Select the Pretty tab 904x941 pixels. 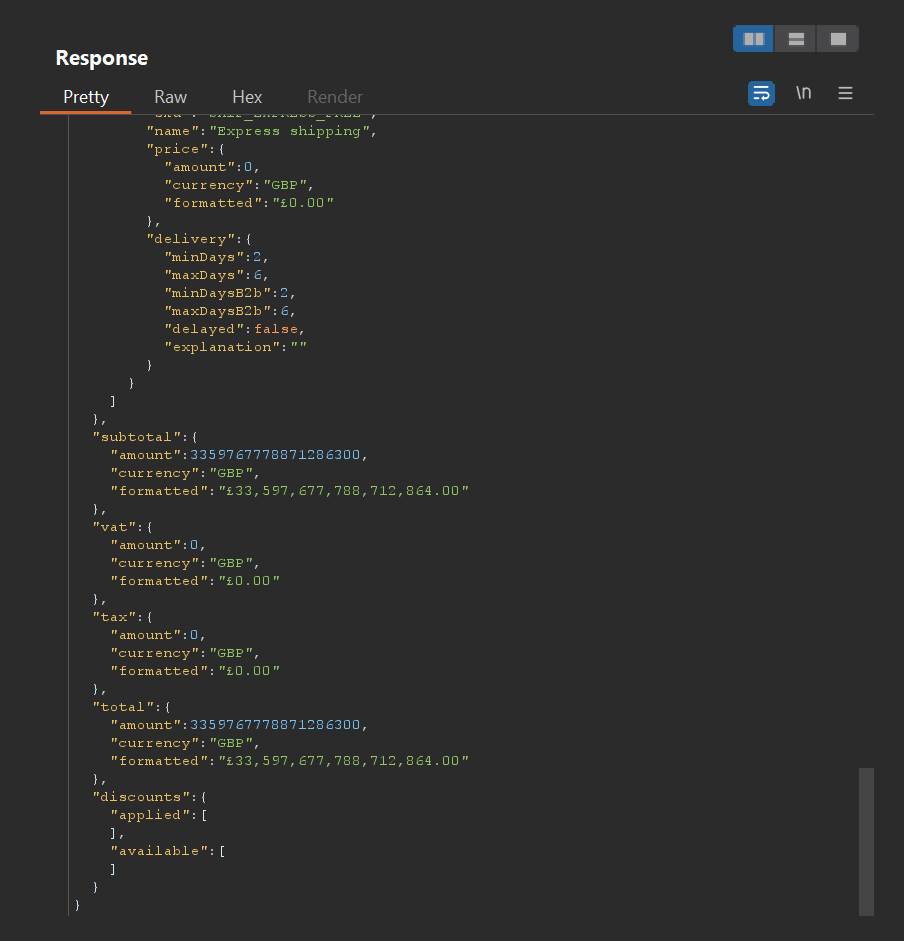[x=86, y=97]
